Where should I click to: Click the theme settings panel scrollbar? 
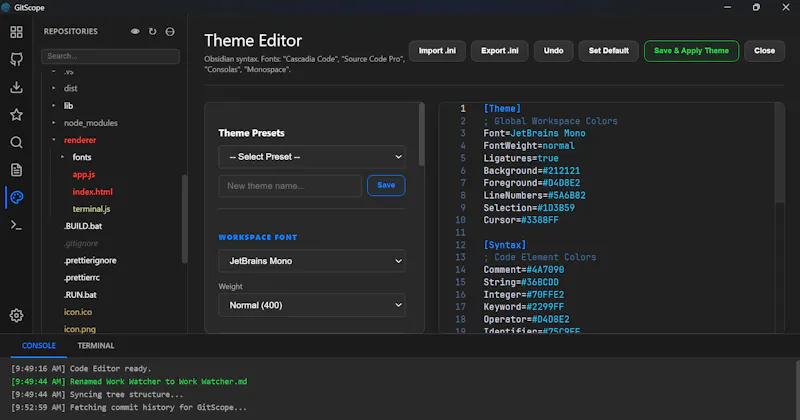click(x=421, y=135)
